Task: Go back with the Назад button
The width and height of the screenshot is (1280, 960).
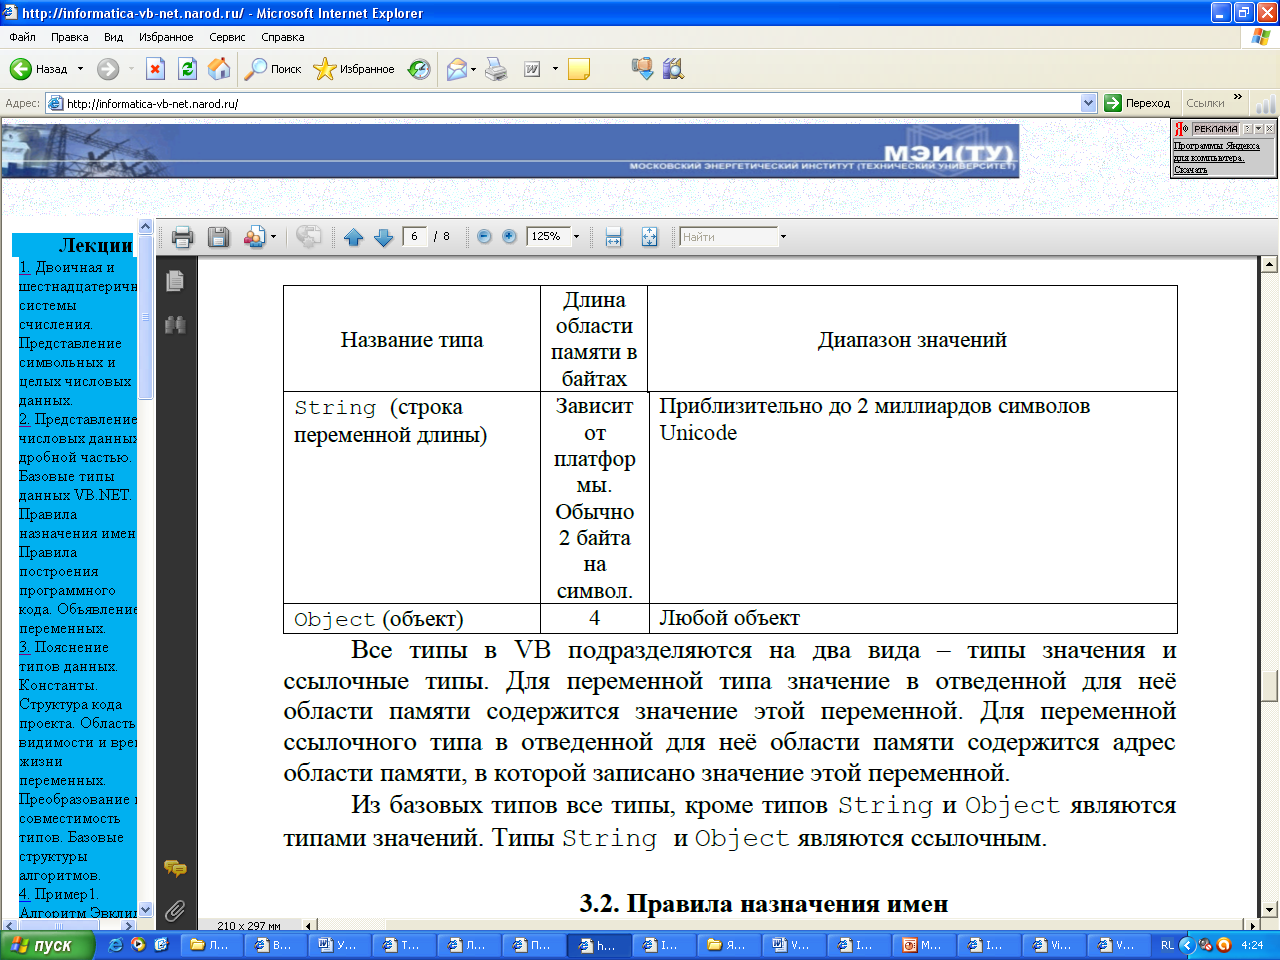Action: [x=38, y=69]
